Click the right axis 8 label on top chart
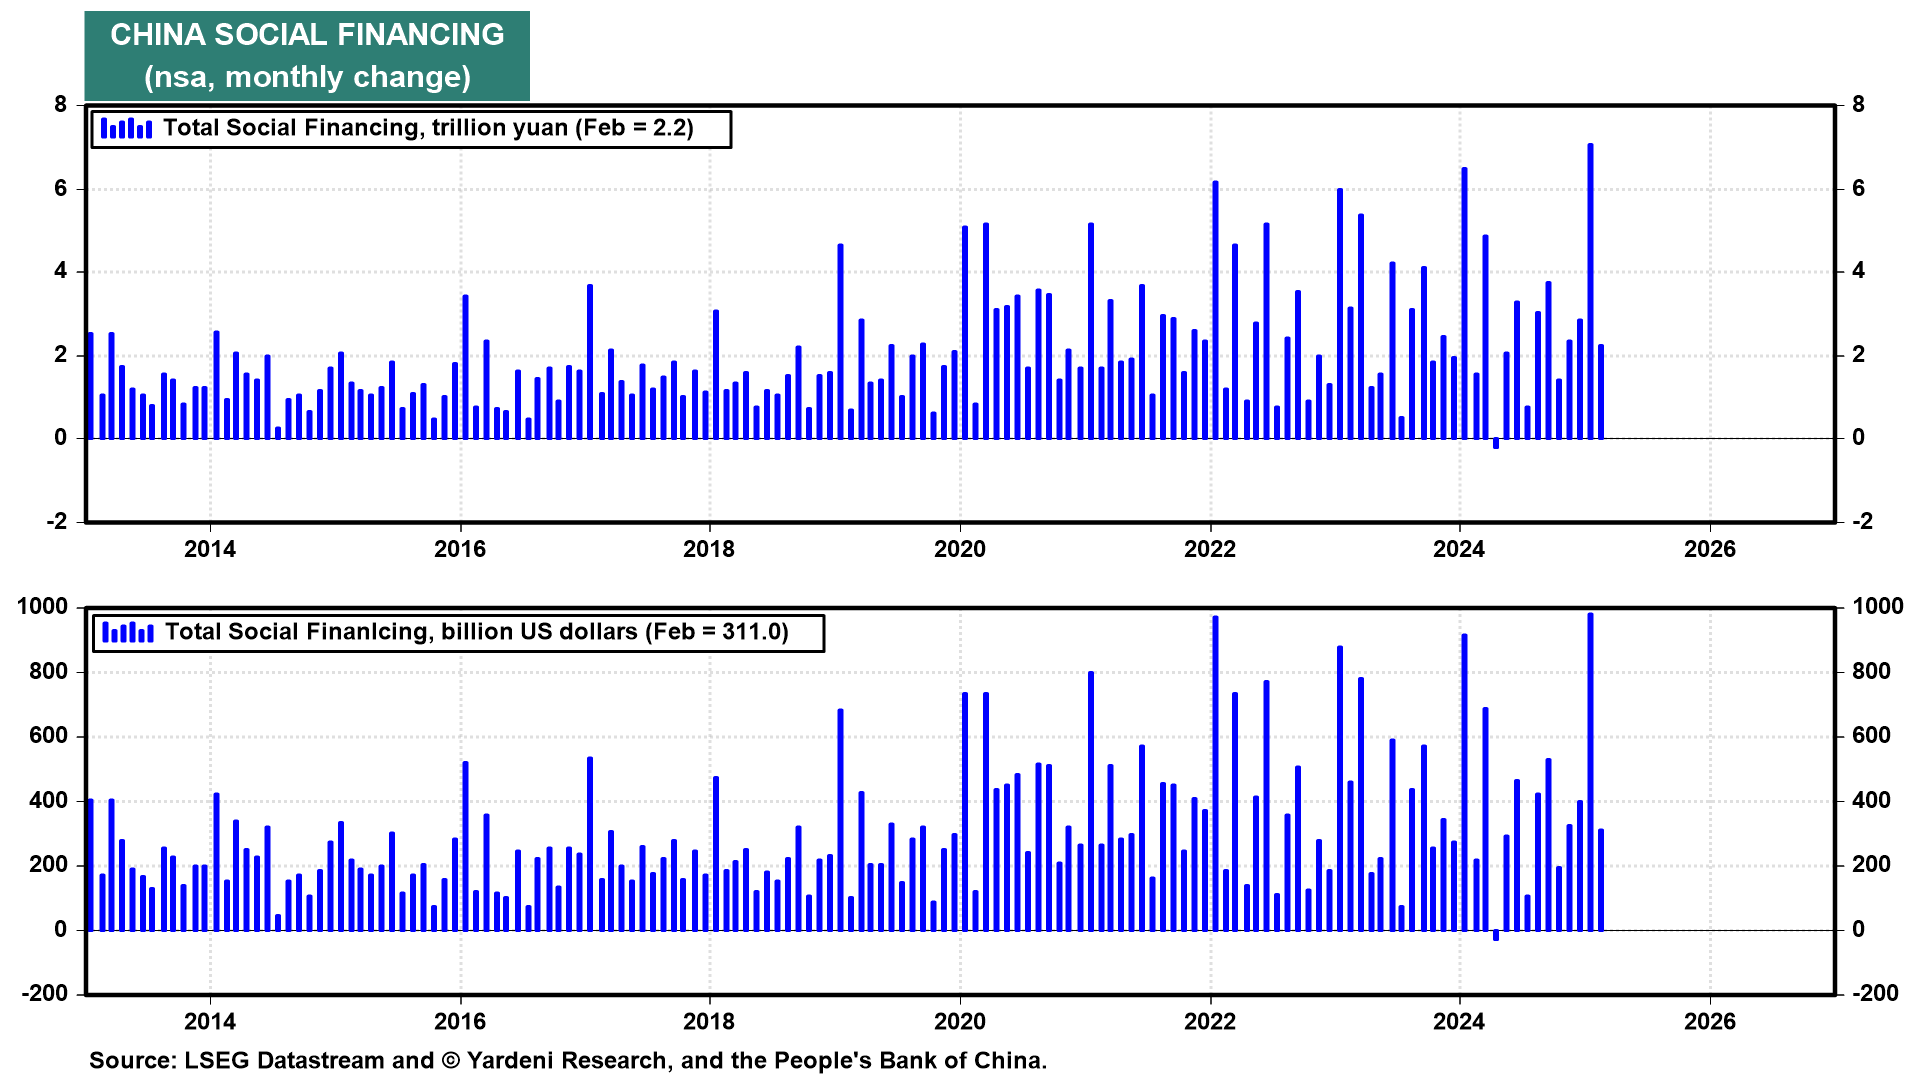The image size is (1920, 1080). click(1858, 105)
